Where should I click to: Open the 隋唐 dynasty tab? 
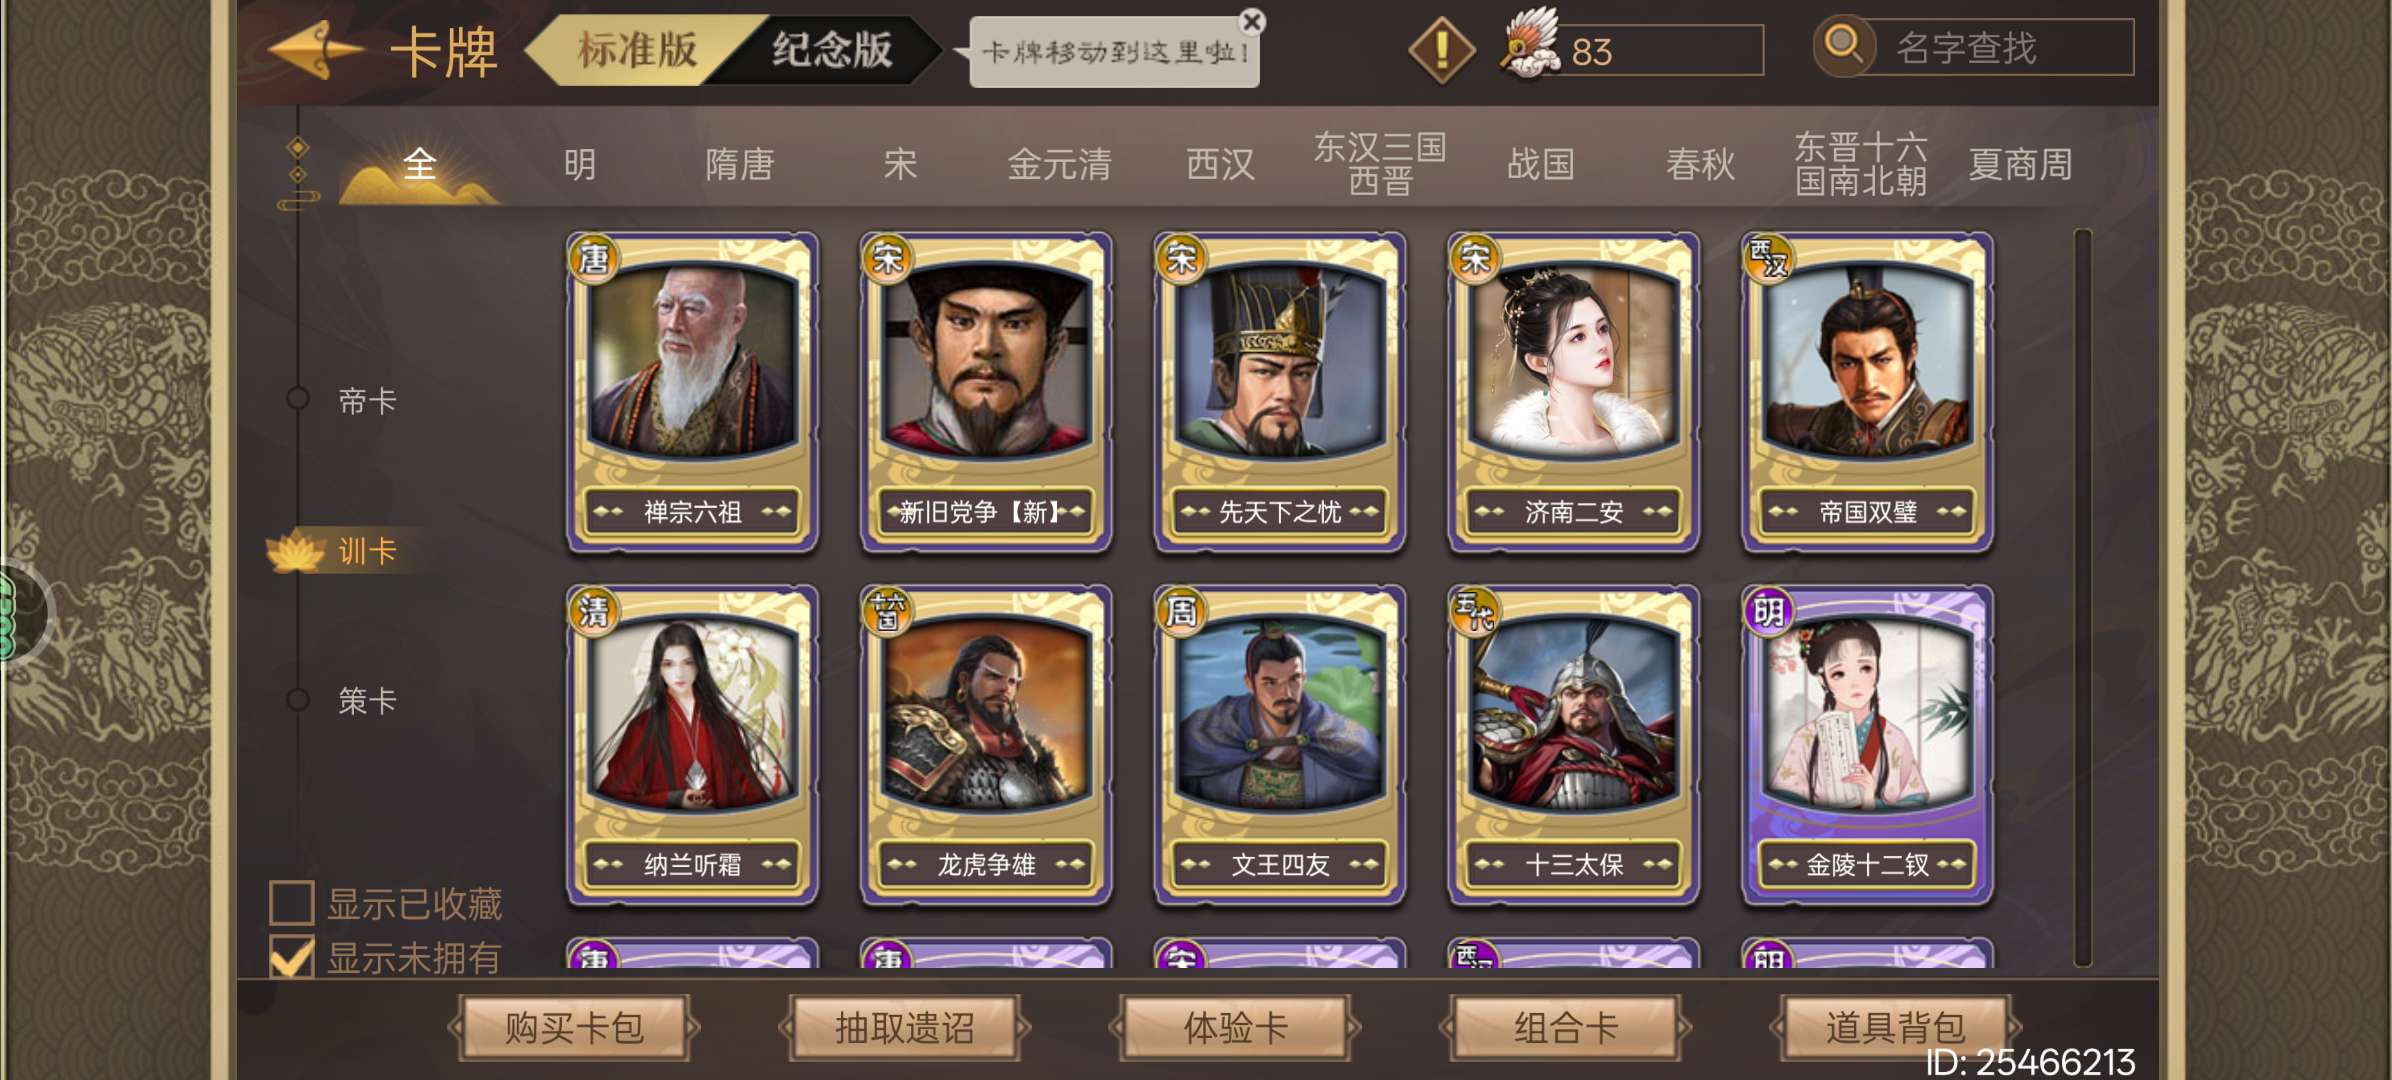point(739,164)
